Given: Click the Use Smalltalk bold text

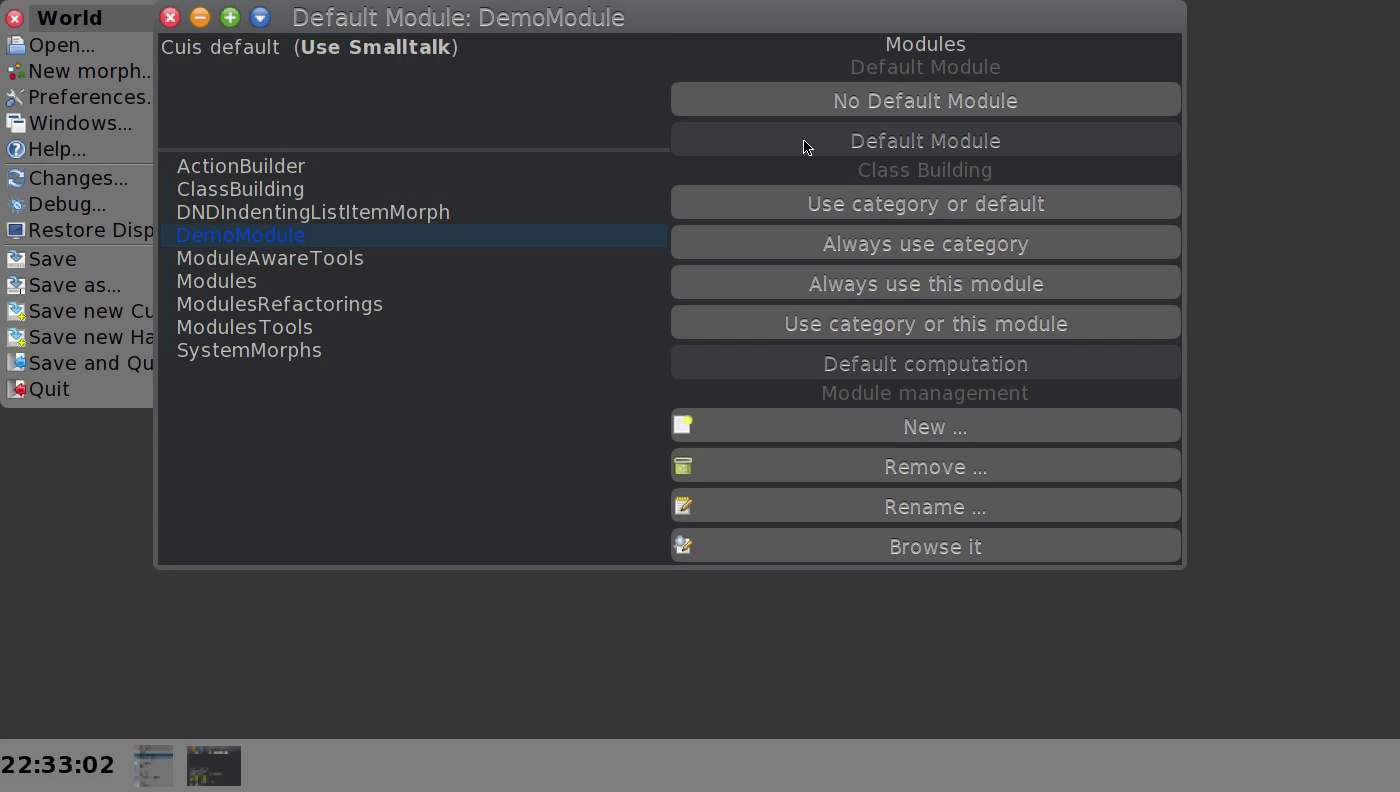Looking at the screenshot, I should point(375,47).
